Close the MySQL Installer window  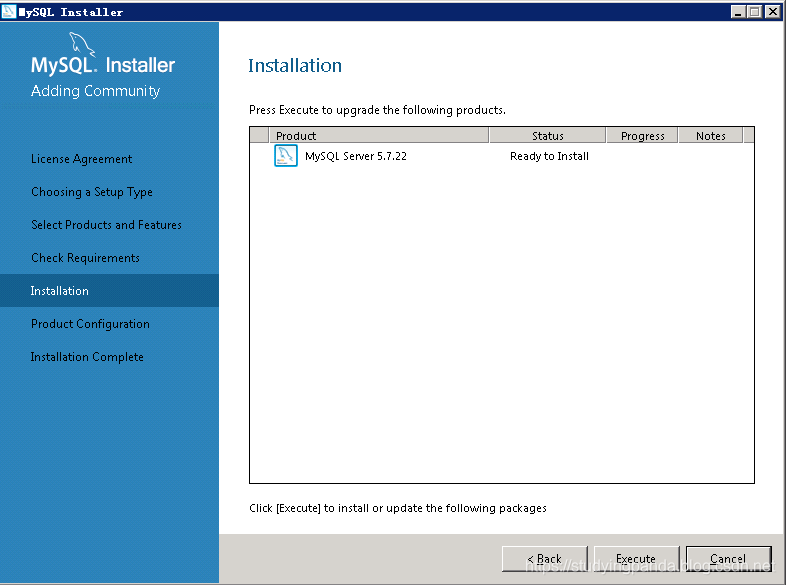point(772,12)
